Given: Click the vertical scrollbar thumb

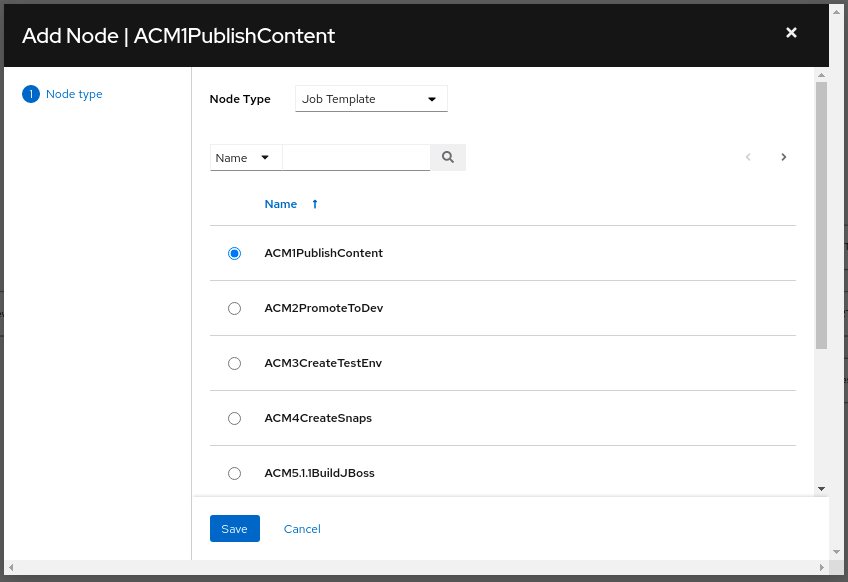Looking at the screenshot, I should (x=821, y=215).
